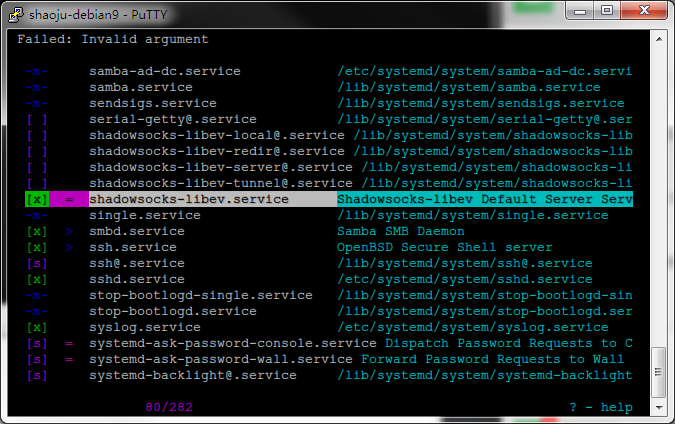Image resolution: width=675 pixels, height=424 pixels.
Task: Click the 'Failed: Invalid argument' message
Action: point(113,39)
